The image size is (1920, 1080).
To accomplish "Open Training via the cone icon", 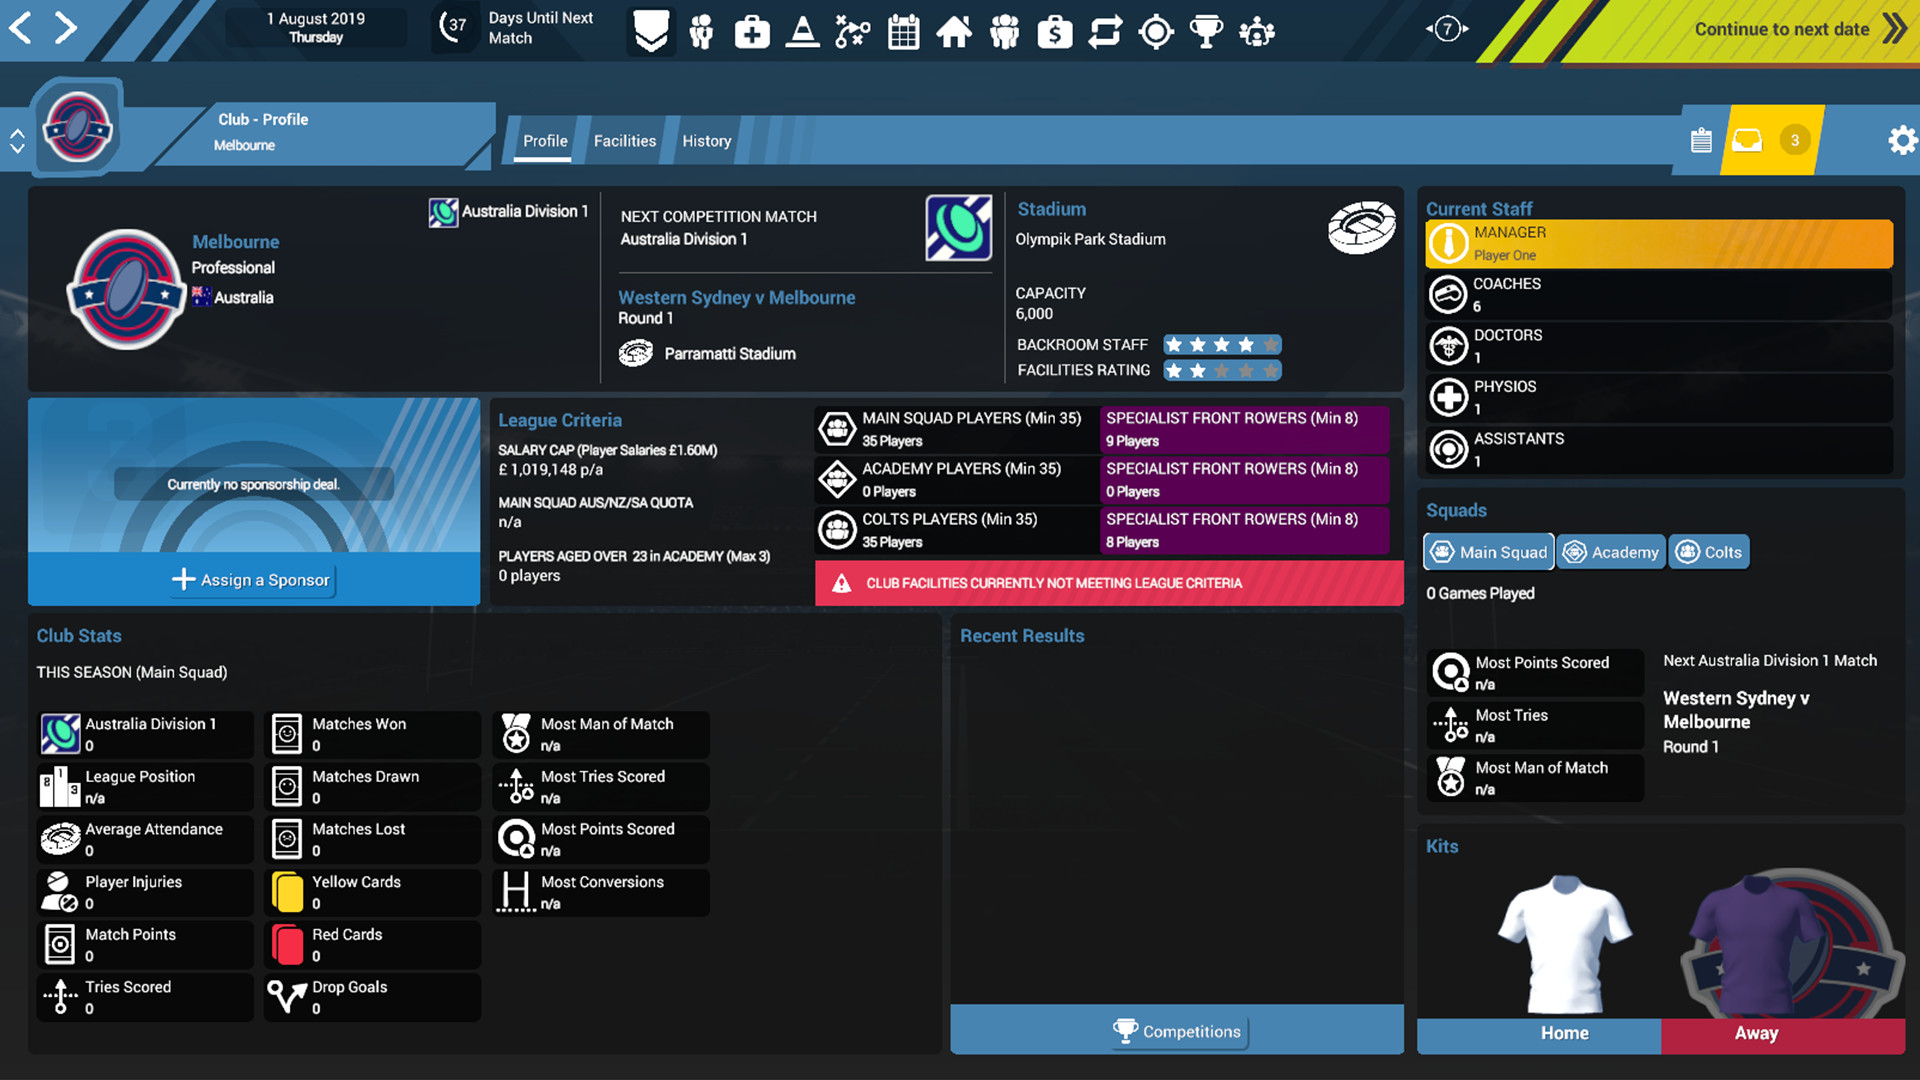I will point(802,31).
